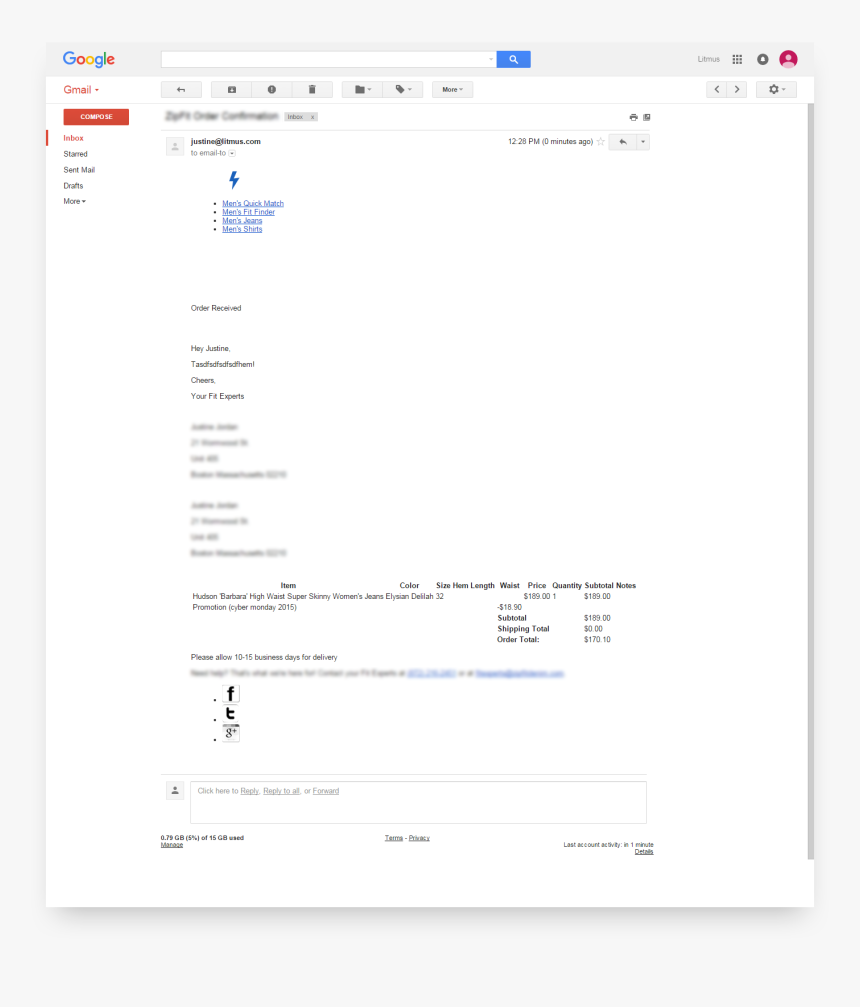
Task: Follow the Men's Shirts link
Action: coord(242,229)
